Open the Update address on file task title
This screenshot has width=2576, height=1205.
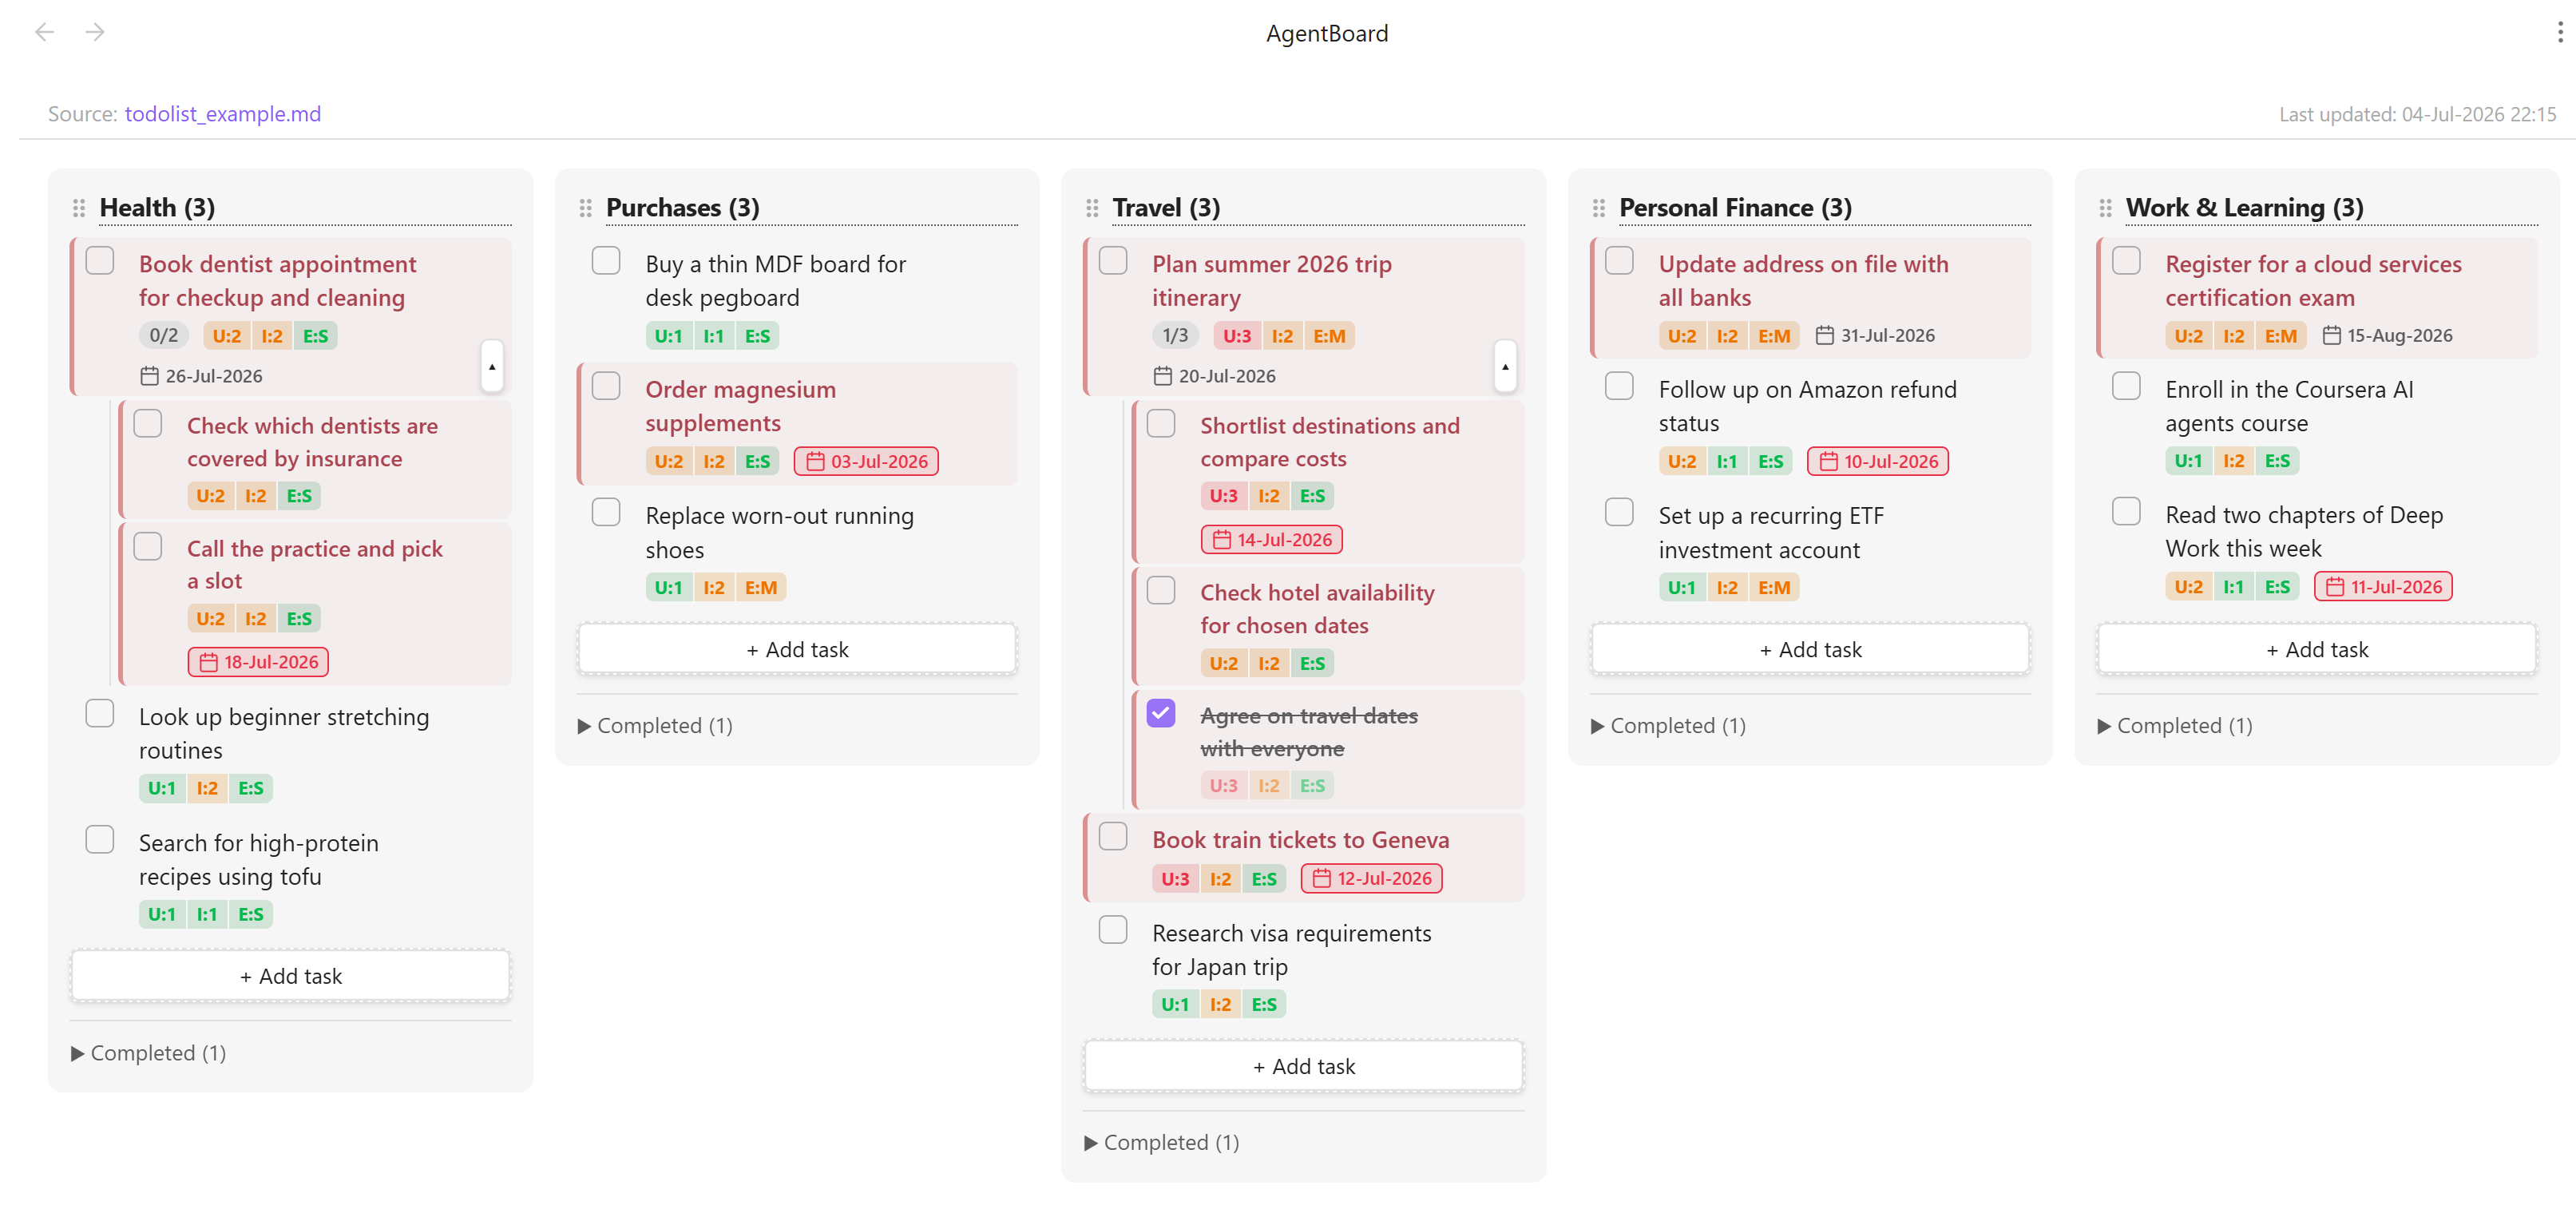[x=1803, y=281]
